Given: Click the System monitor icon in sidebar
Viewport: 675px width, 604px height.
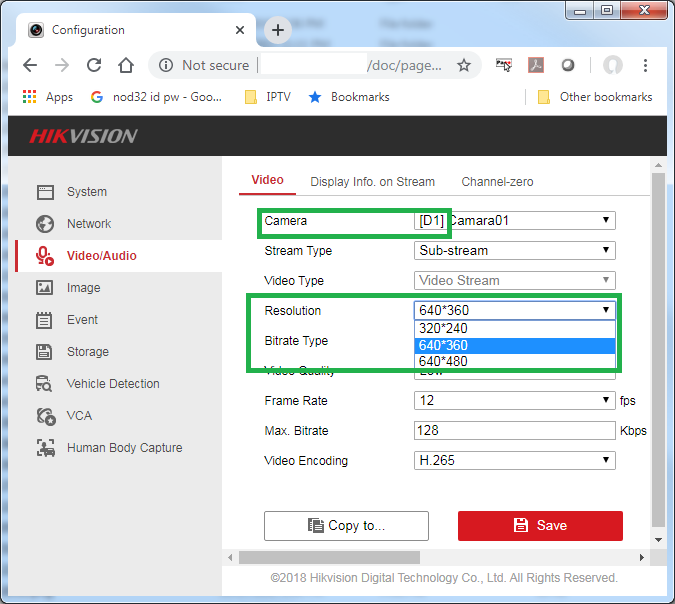Looking at the screenshot, I should coord(44,192).
